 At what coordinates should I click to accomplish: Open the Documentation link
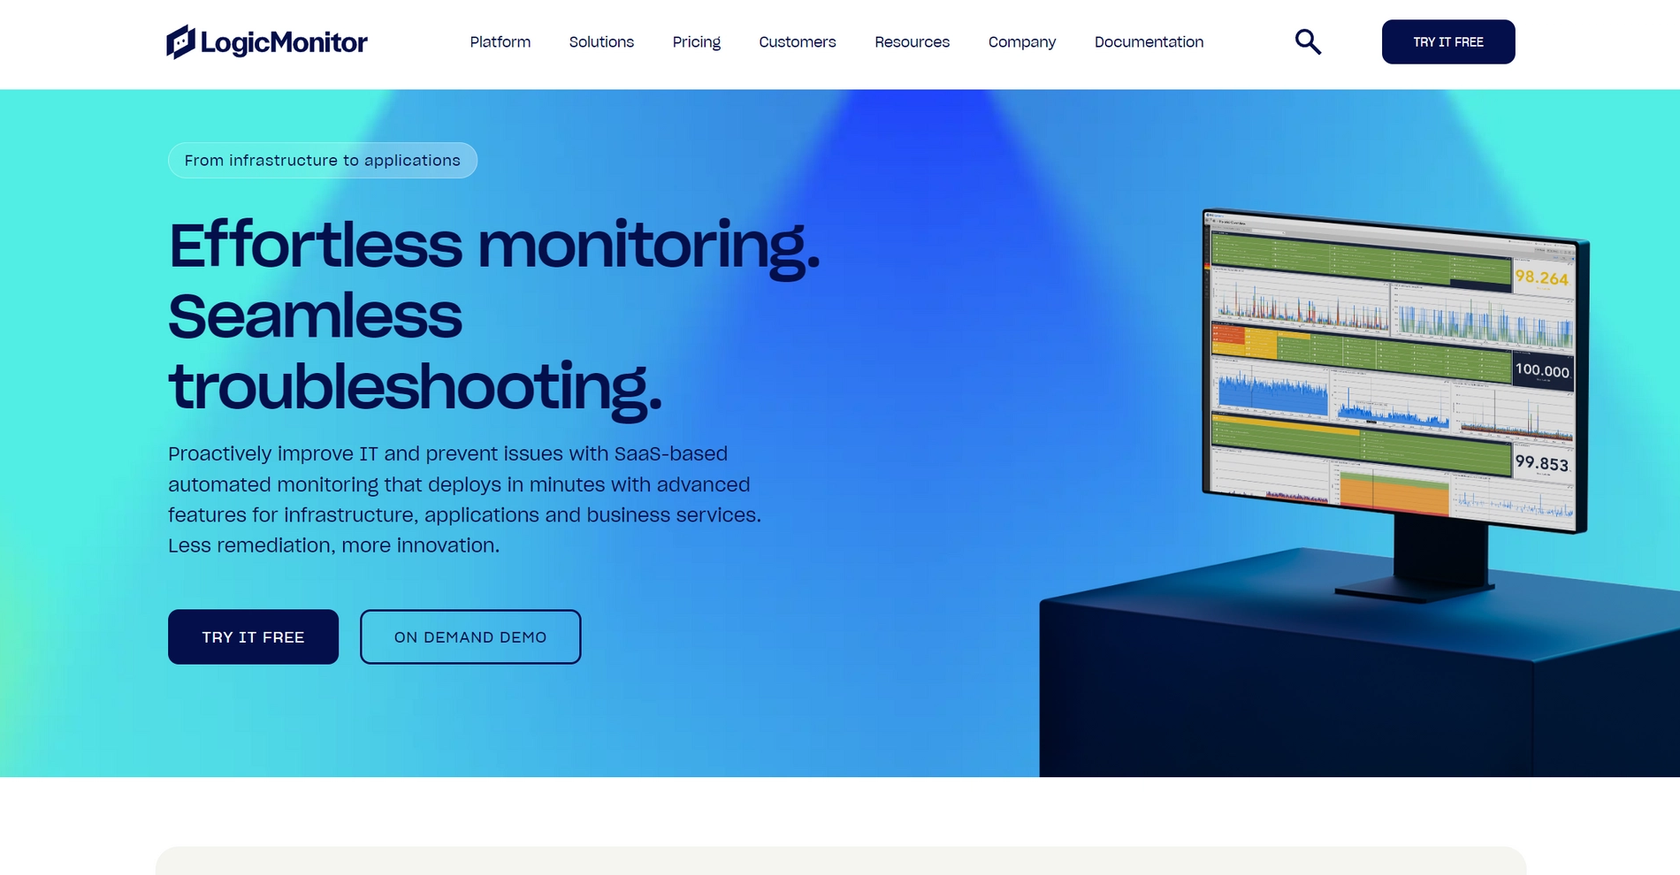click(1149, 42)
